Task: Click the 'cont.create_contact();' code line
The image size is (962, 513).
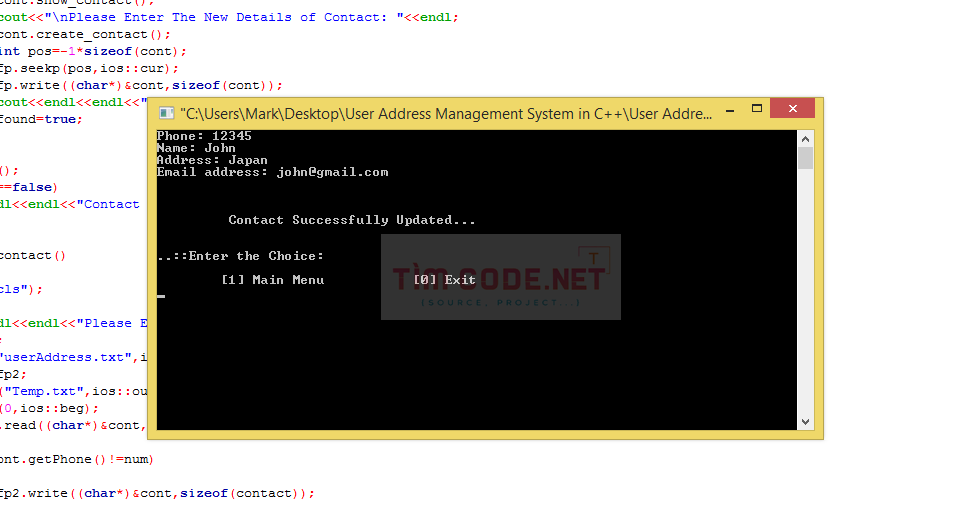Action: pyautogui.click(x=85, y=34)
